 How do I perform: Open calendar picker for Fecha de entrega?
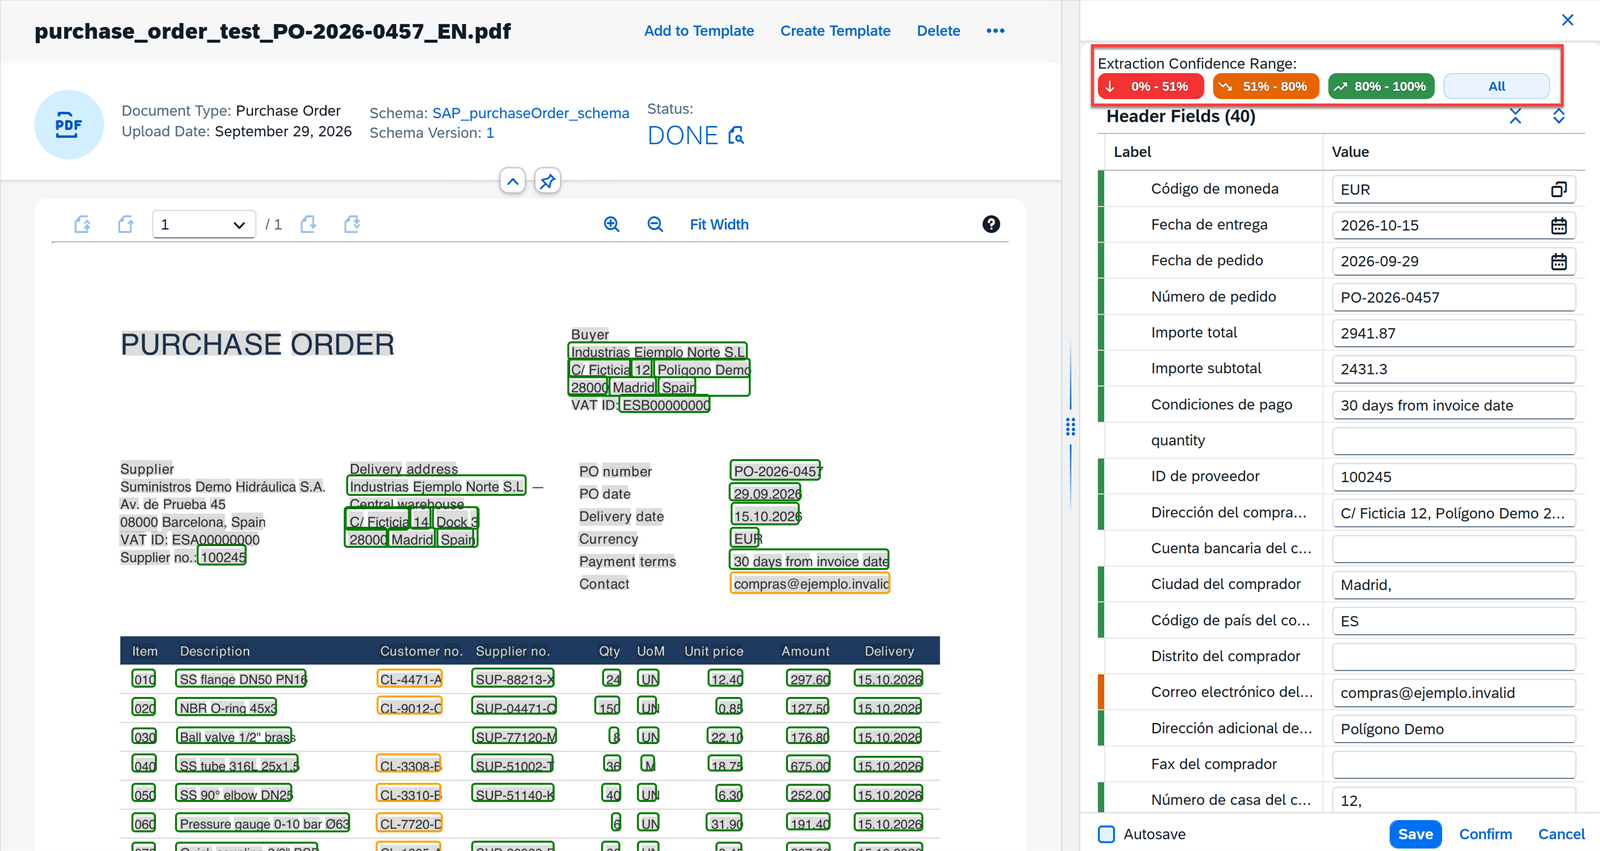[1558, 225]
